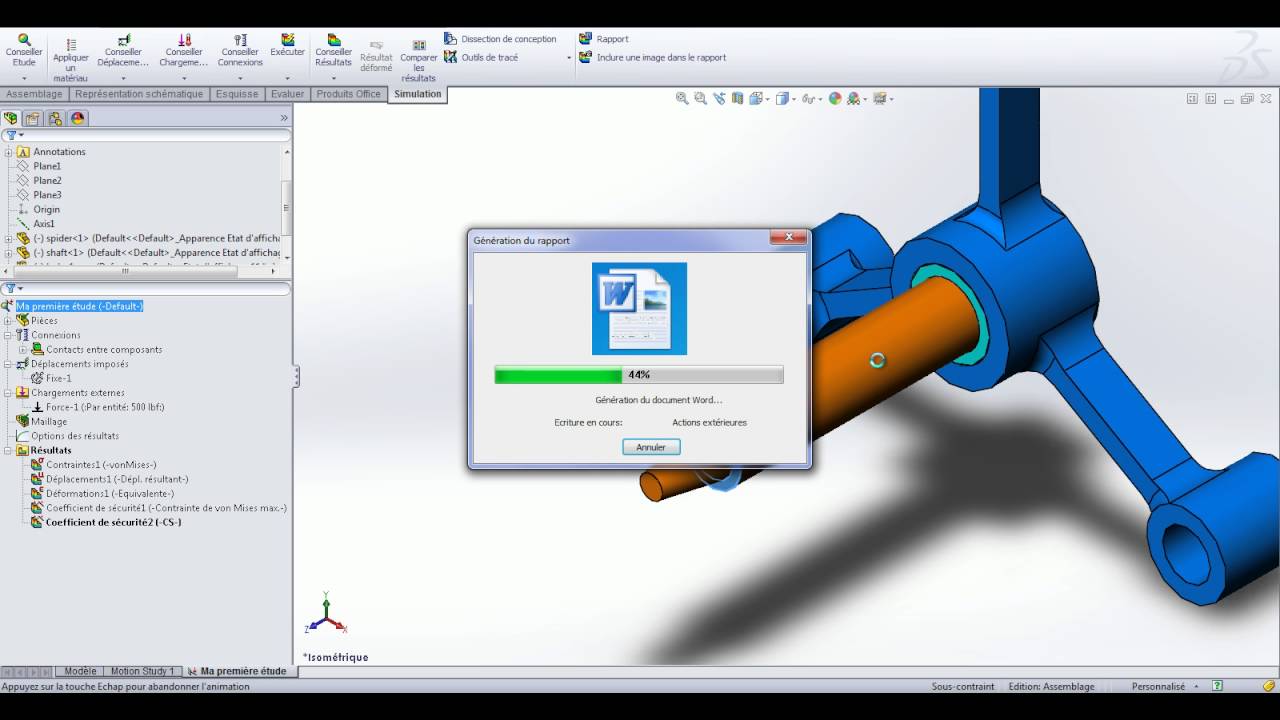Generate report with Rapport

click(604, 39)
